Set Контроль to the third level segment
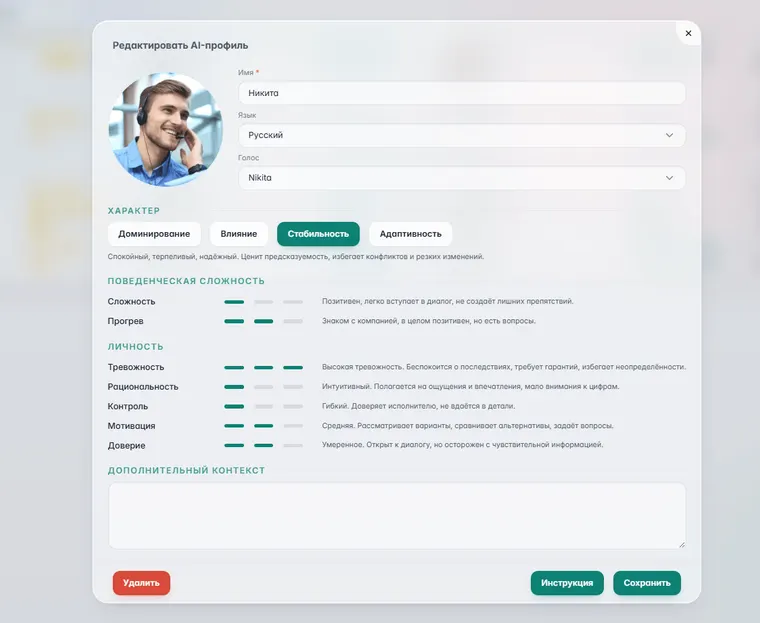 click(293, 406)
